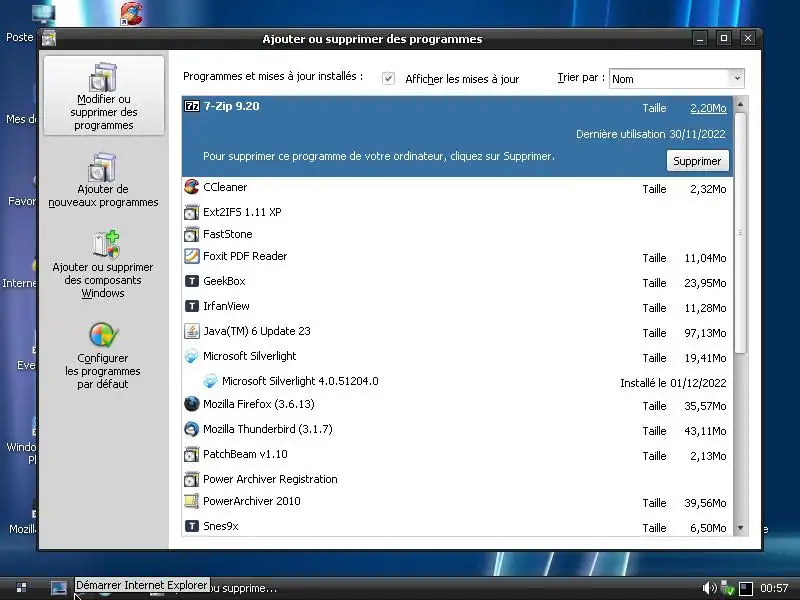Select PowerArchiver 2010 entry

point(458,502)
